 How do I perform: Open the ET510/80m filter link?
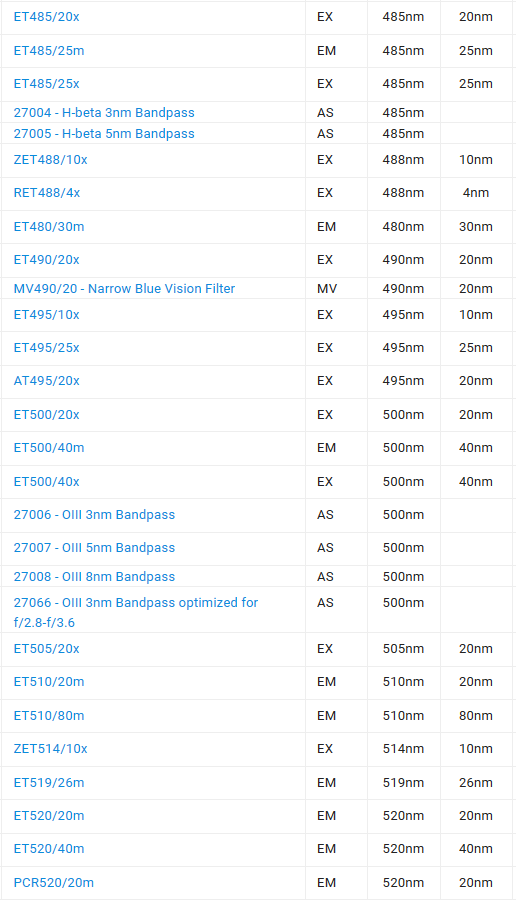(x=49, y=716)
